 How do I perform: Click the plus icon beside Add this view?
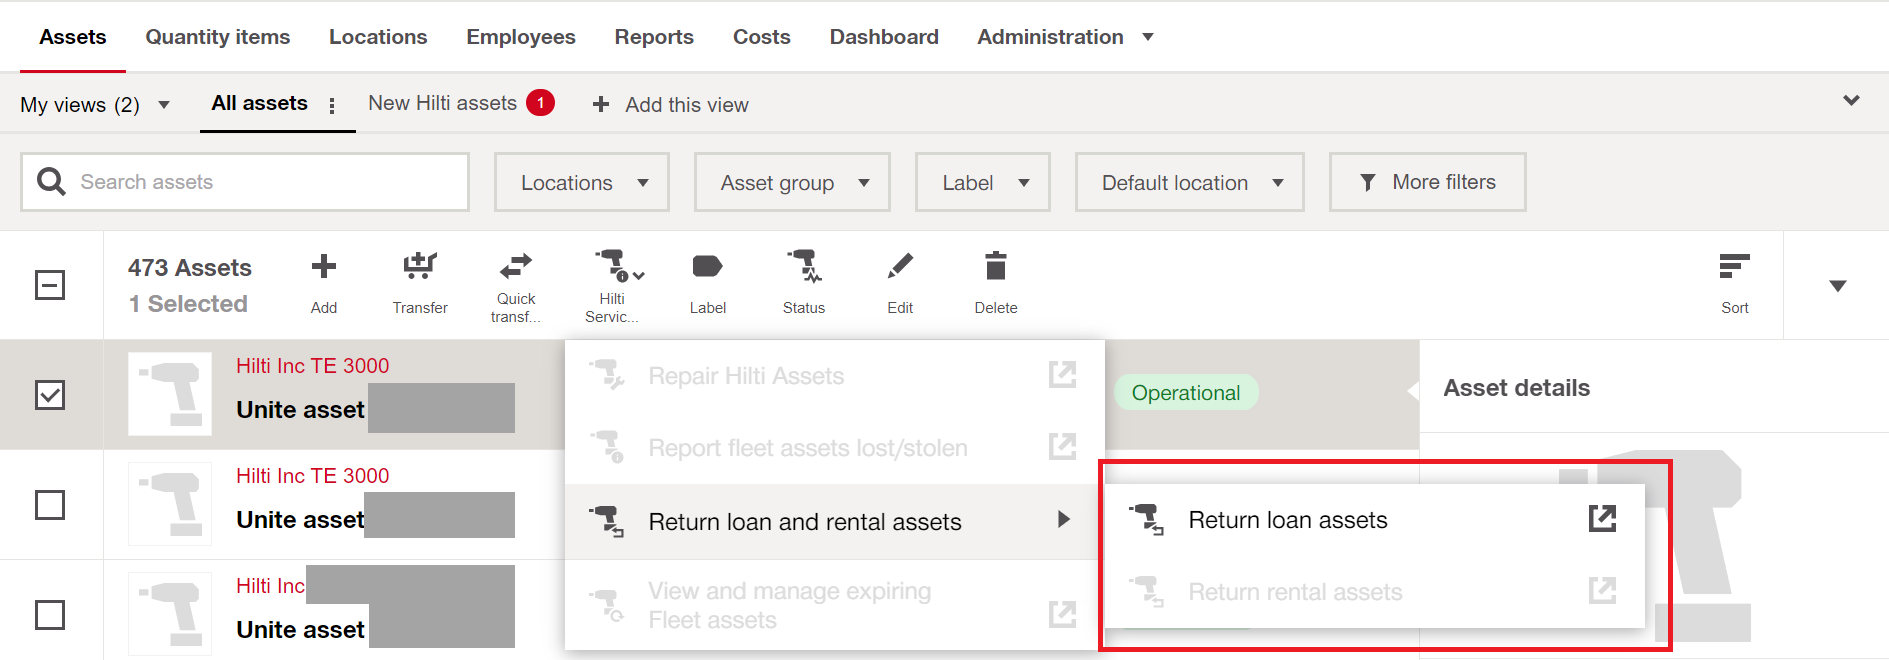(x=601, y=104)
